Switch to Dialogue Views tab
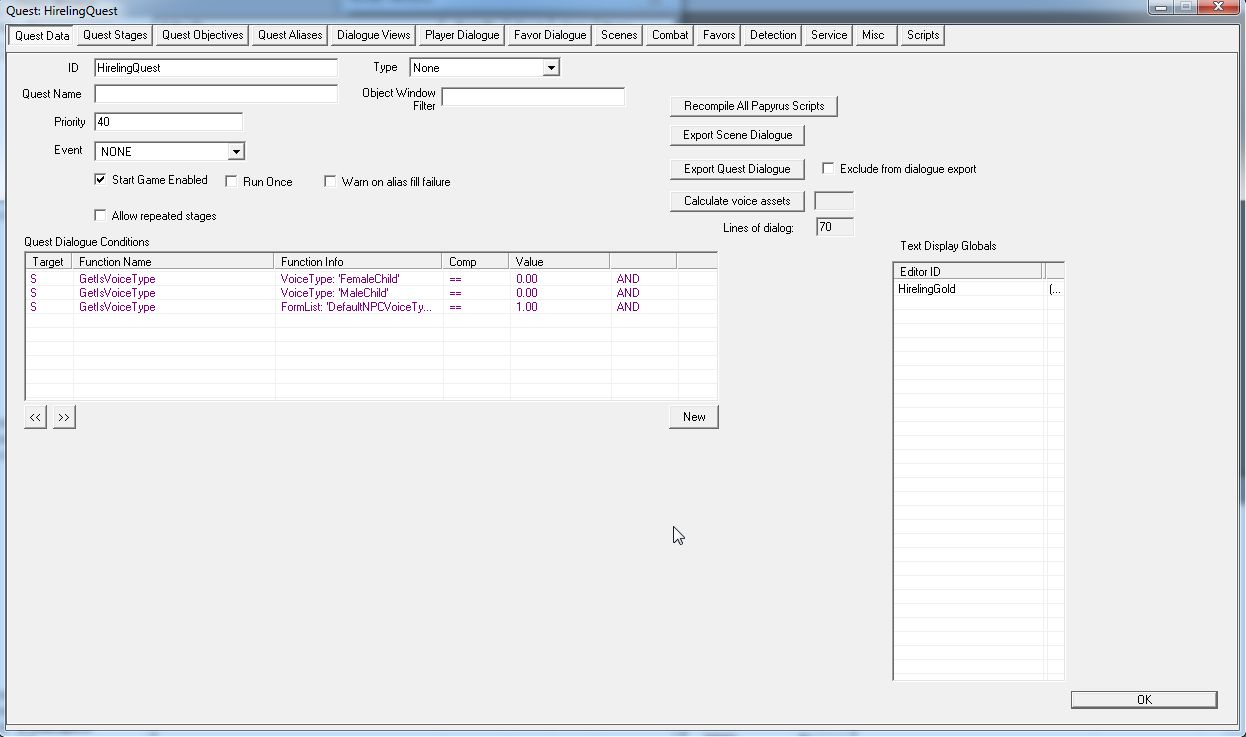Viewport: 1246px width, 737px height. (373, 35)
